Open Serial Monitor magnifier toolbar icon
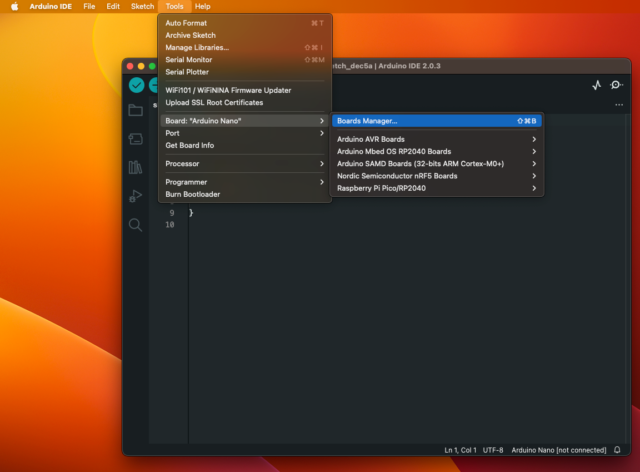 coord(617,85)
